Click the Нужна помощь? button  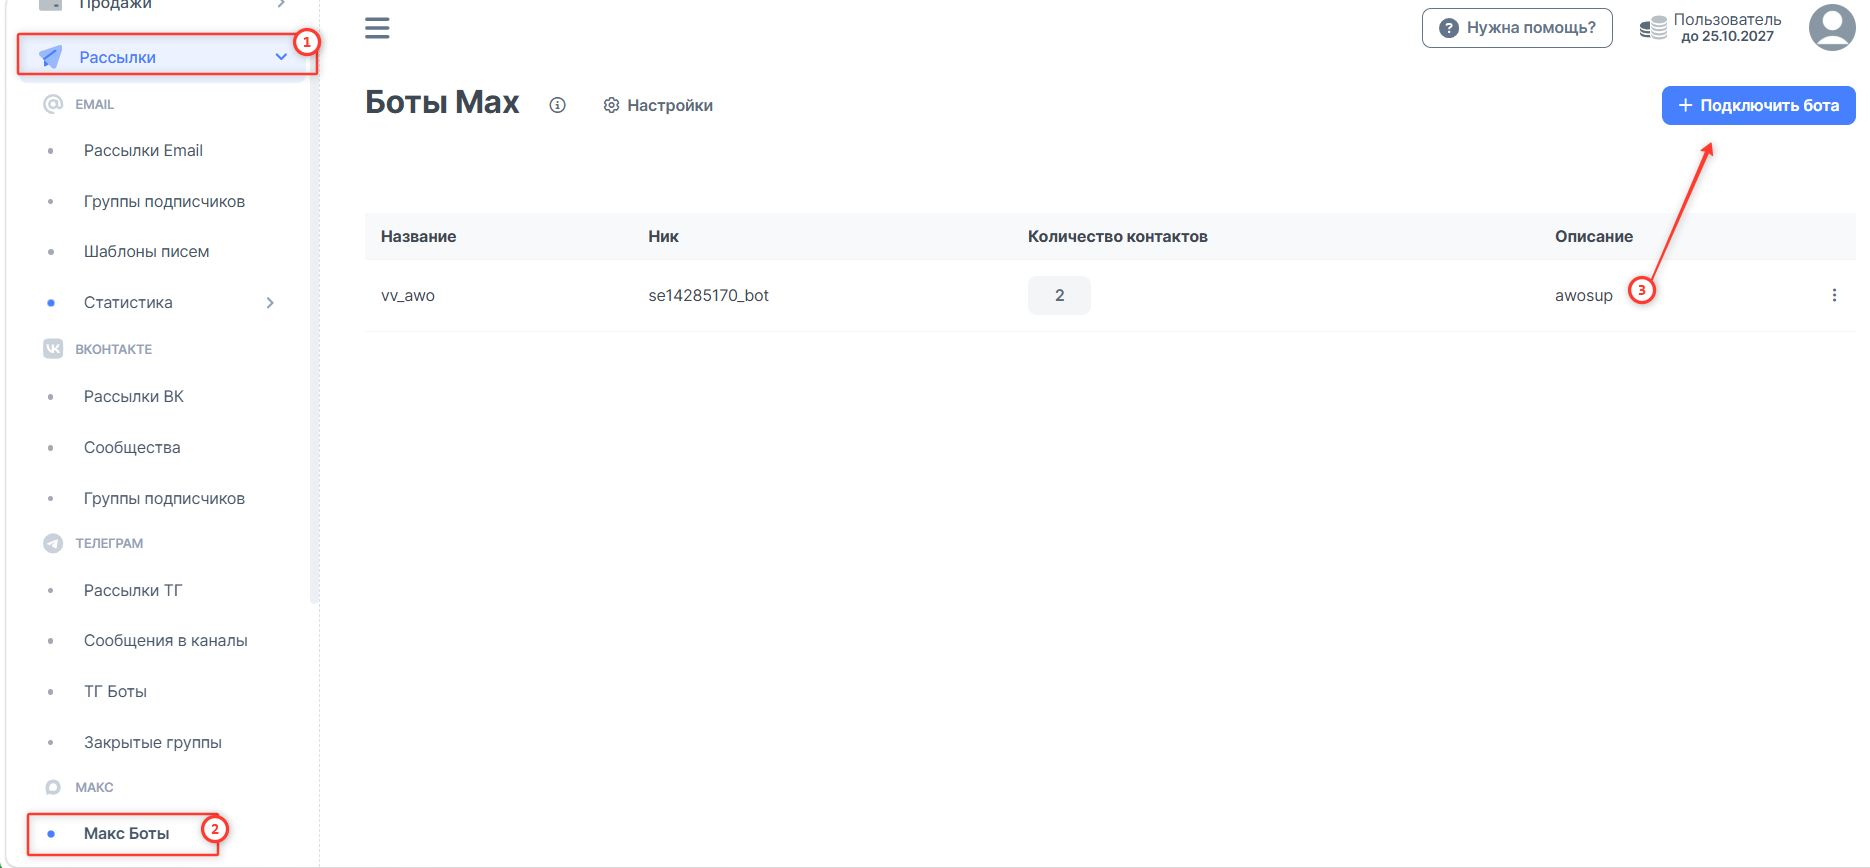pos(1517,28)
